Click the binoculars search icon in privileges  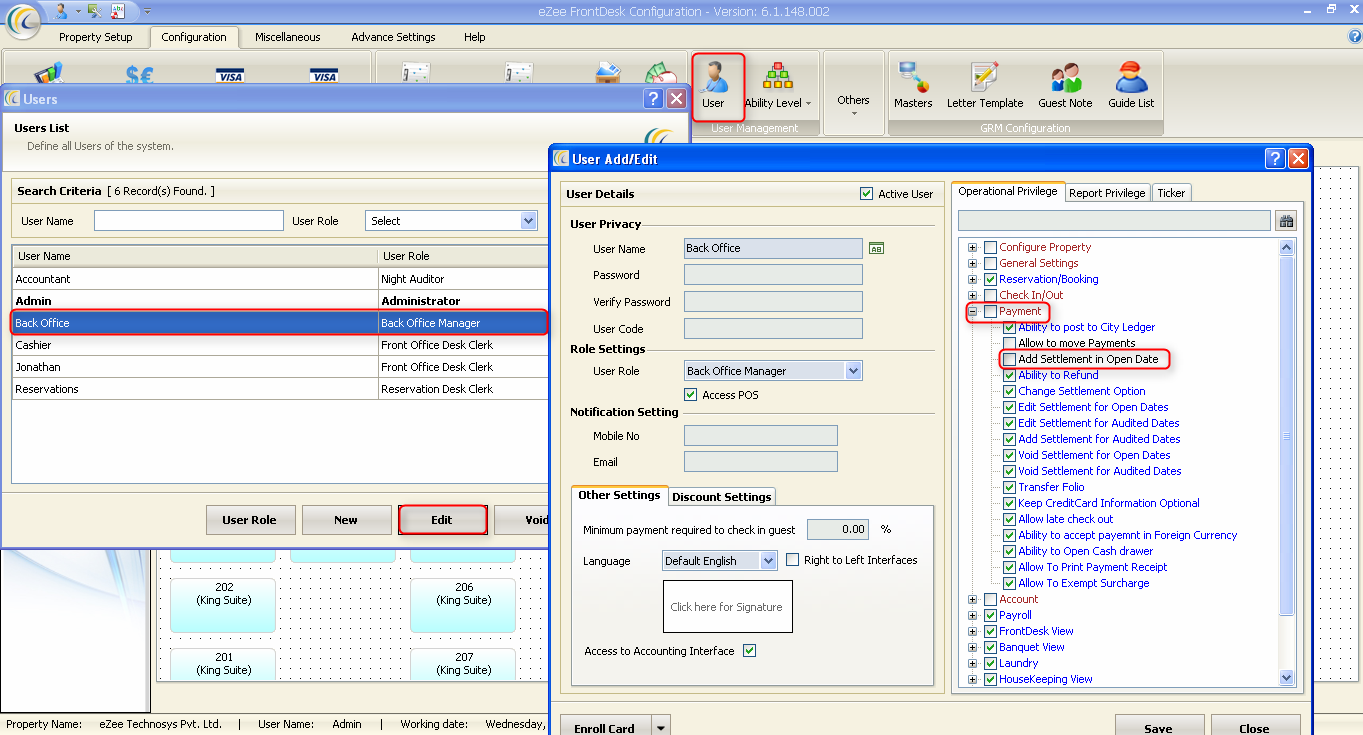(x=1286, y=221)
